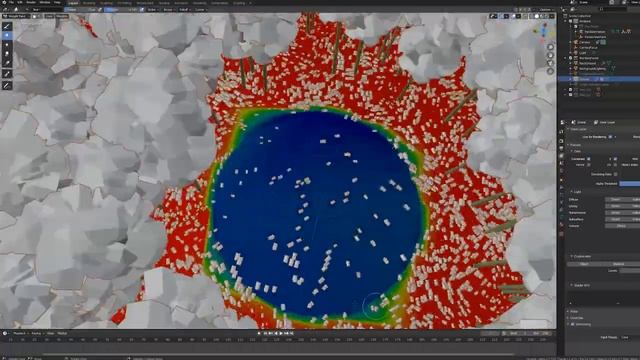Switch to the Layout workspace tab
The width and height of the screenshot is (640, 360).
click(73, 3)
